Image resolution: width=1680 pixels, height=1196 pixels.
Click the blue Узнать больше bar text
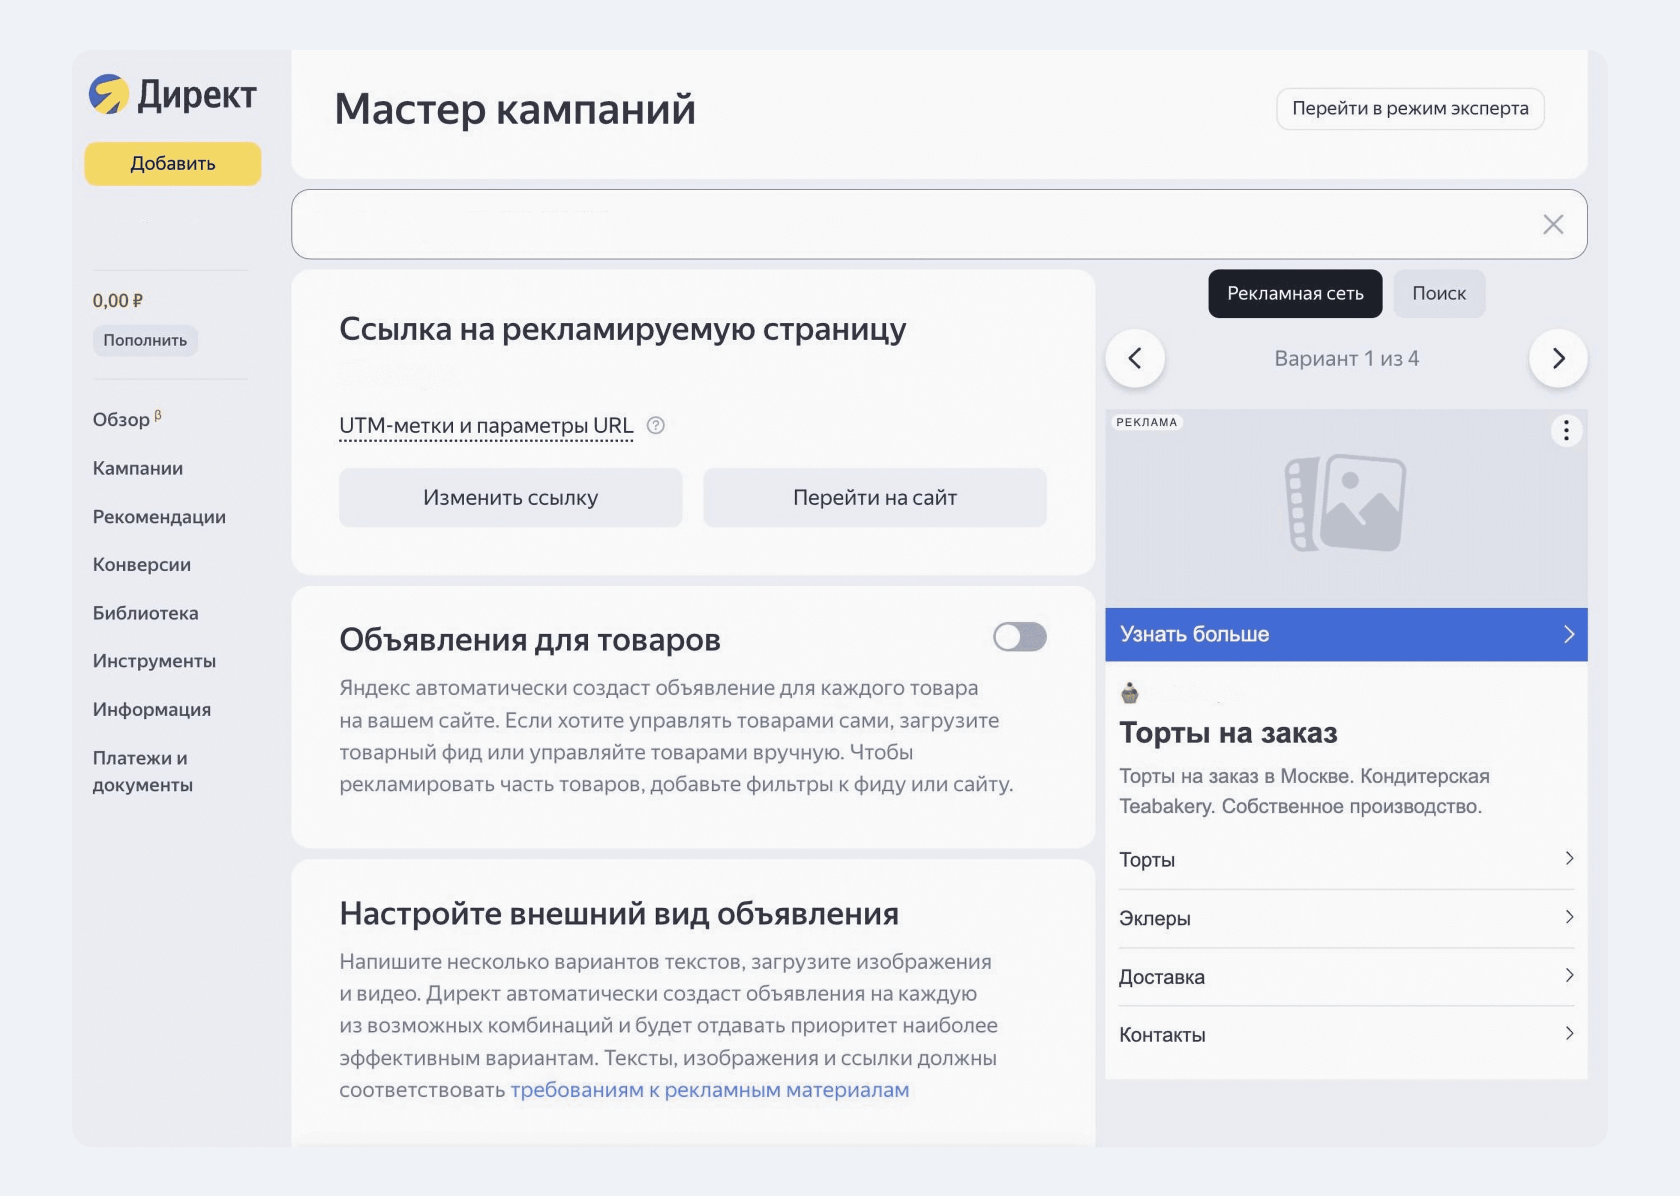pos(1194,634)
